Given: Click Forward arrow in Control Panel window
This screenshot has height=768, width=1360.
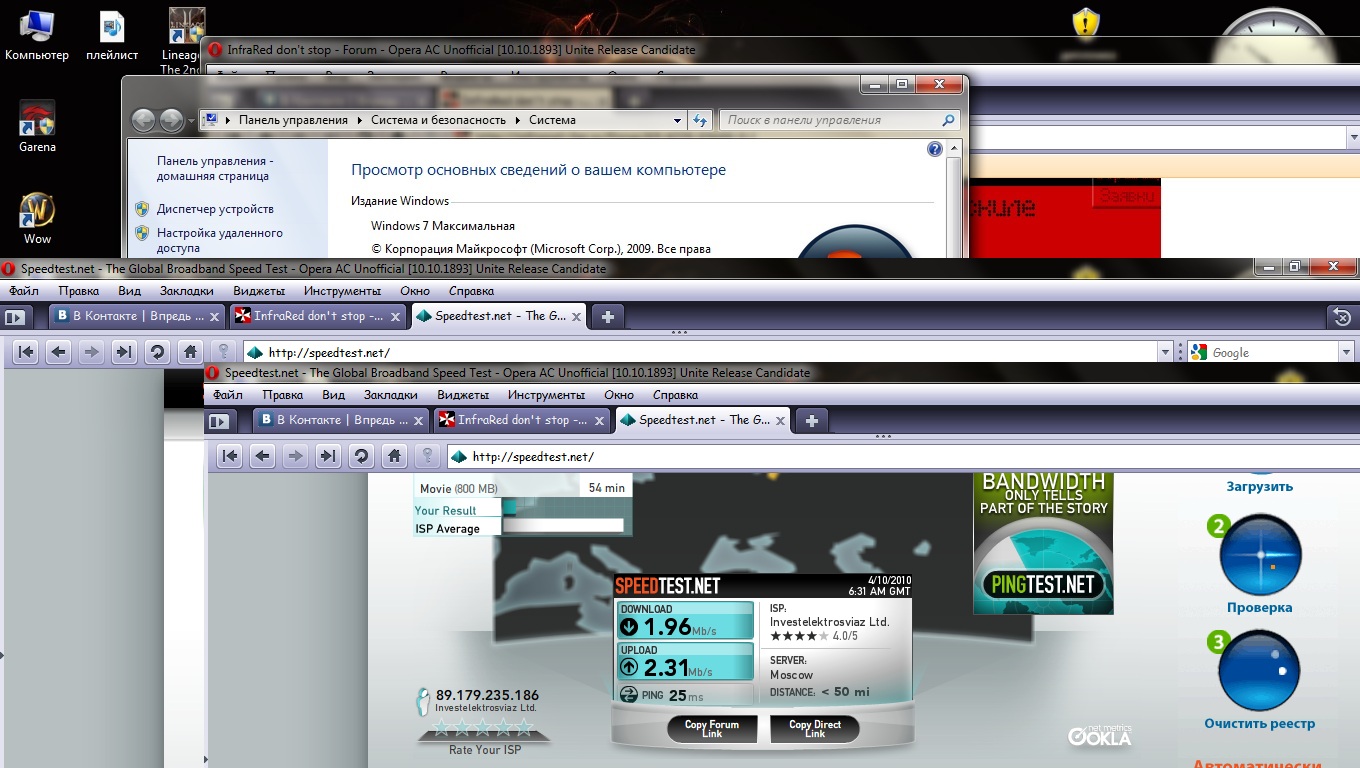Looking at the screenshot, I should click(x=171, y=121).
